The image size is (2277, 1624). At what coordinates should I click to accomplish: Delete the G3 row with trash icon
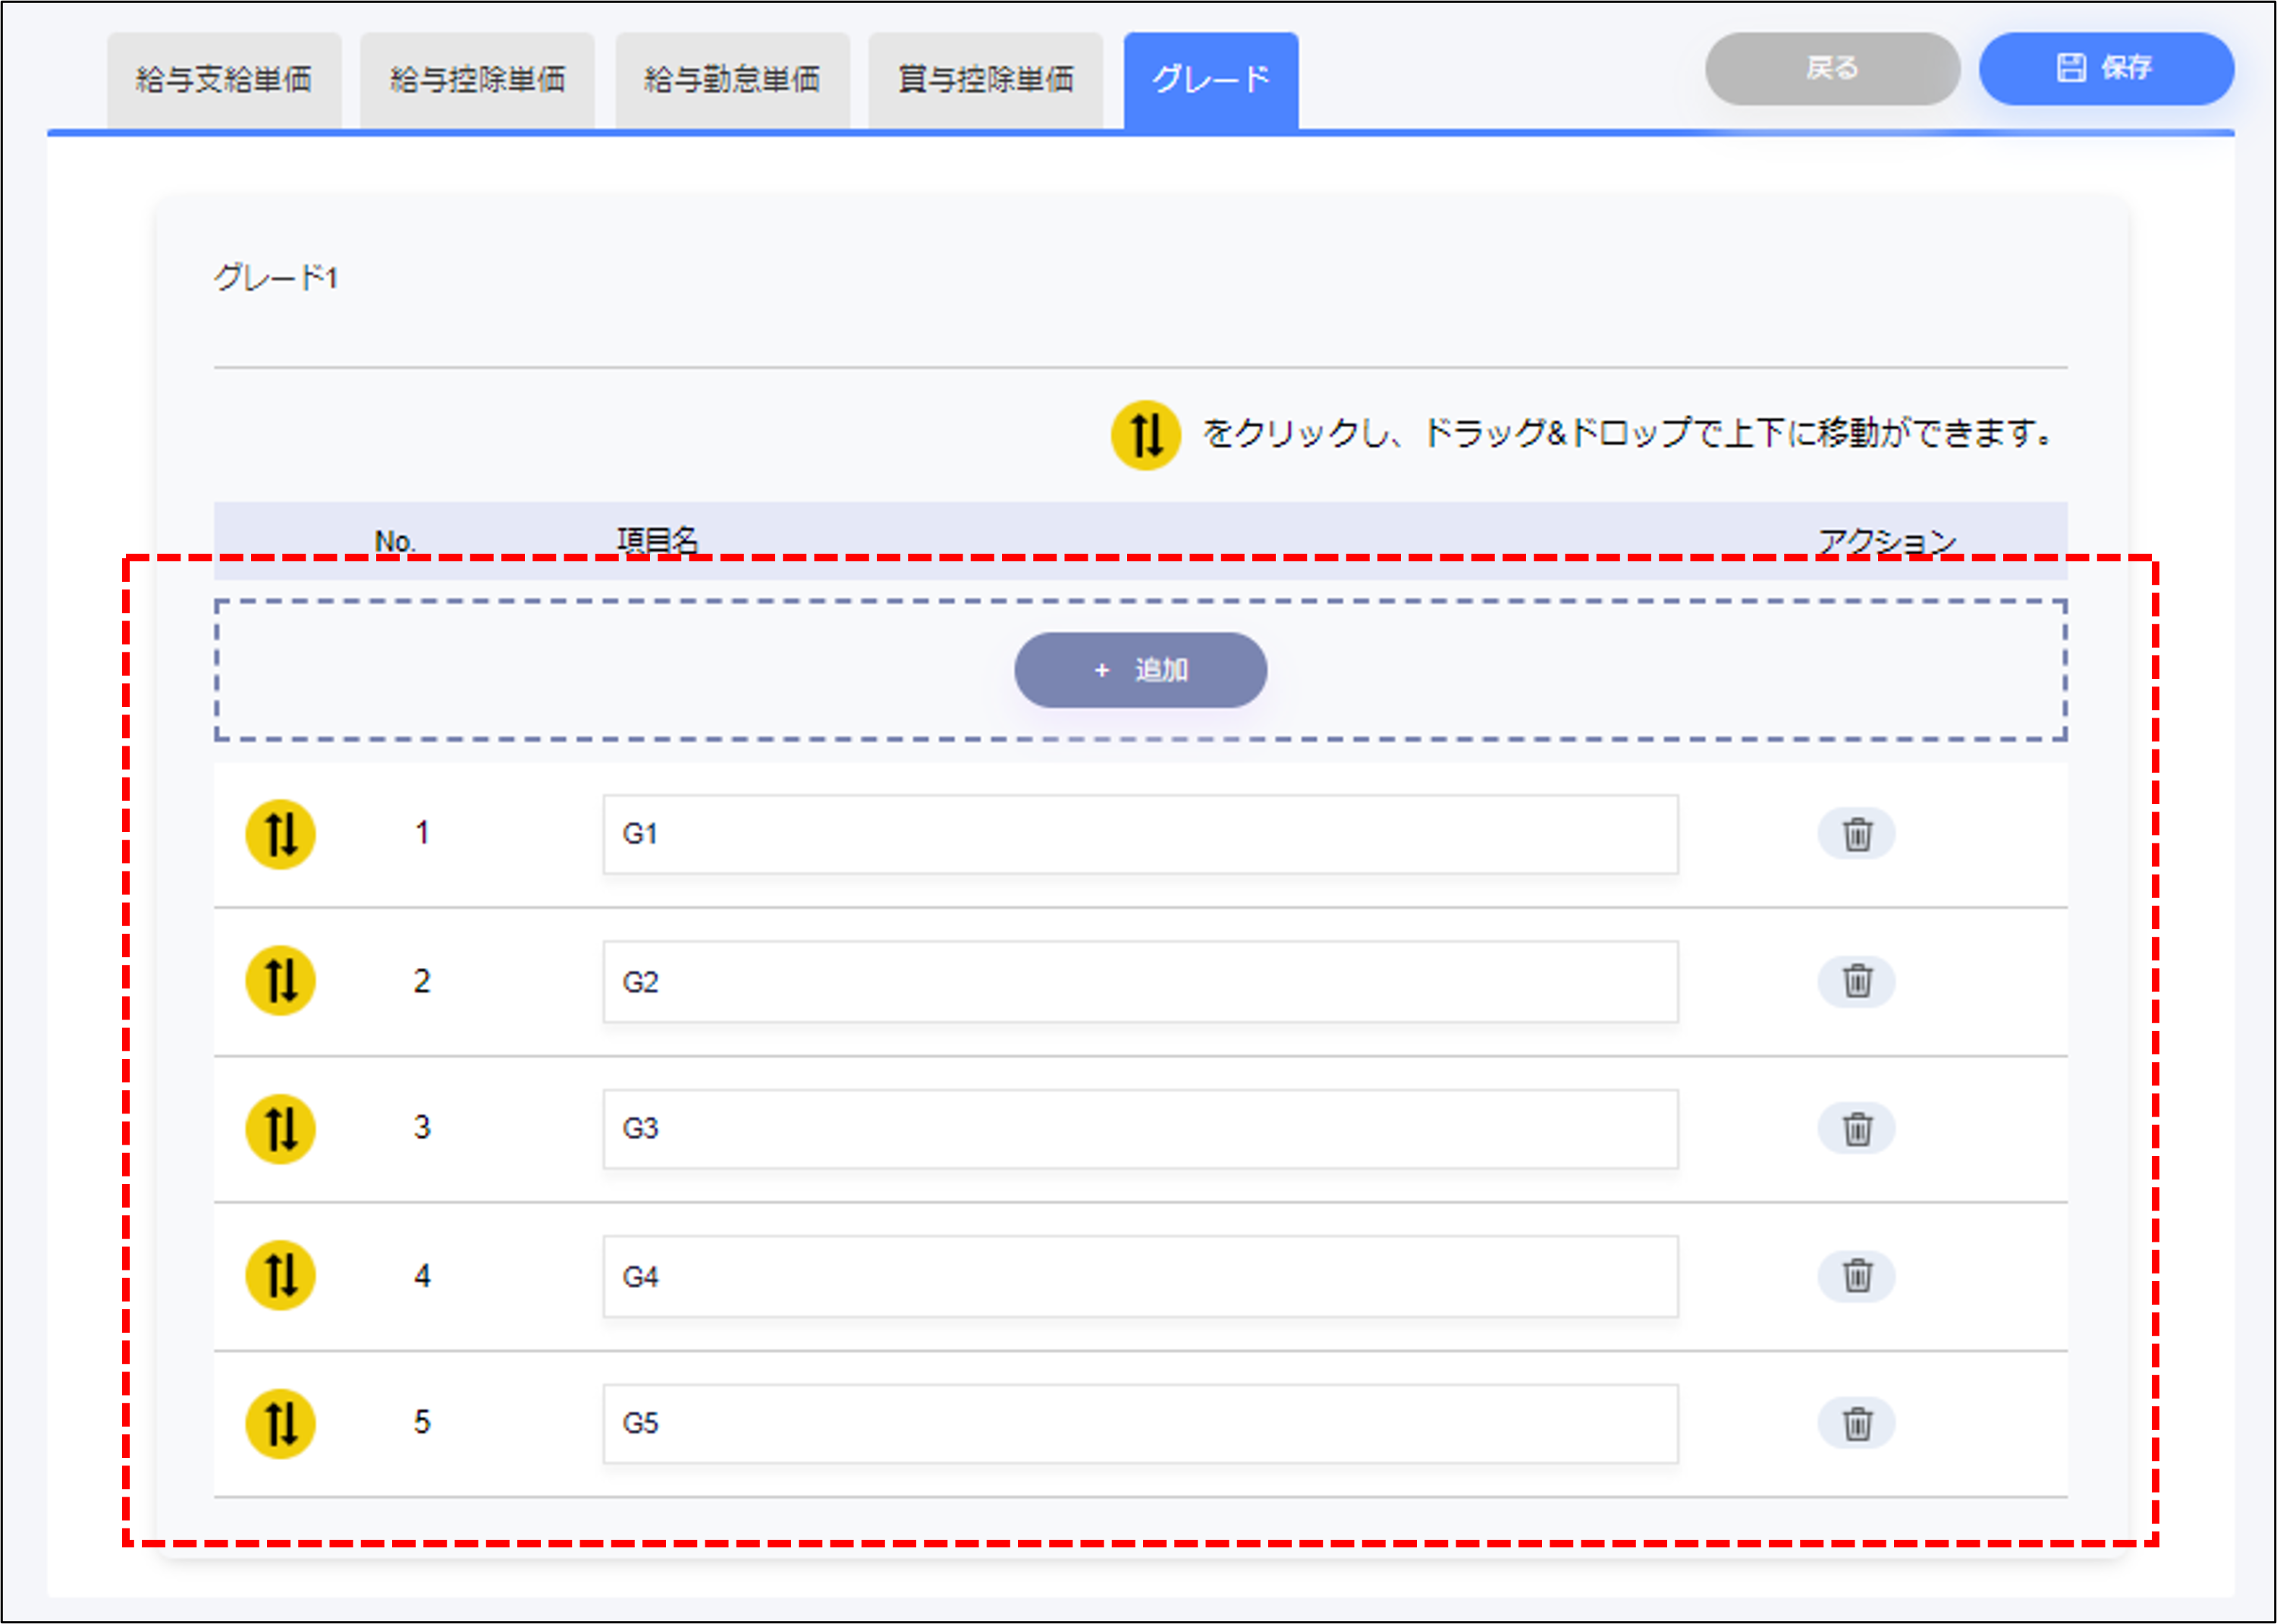(x=1856, y=1129)
